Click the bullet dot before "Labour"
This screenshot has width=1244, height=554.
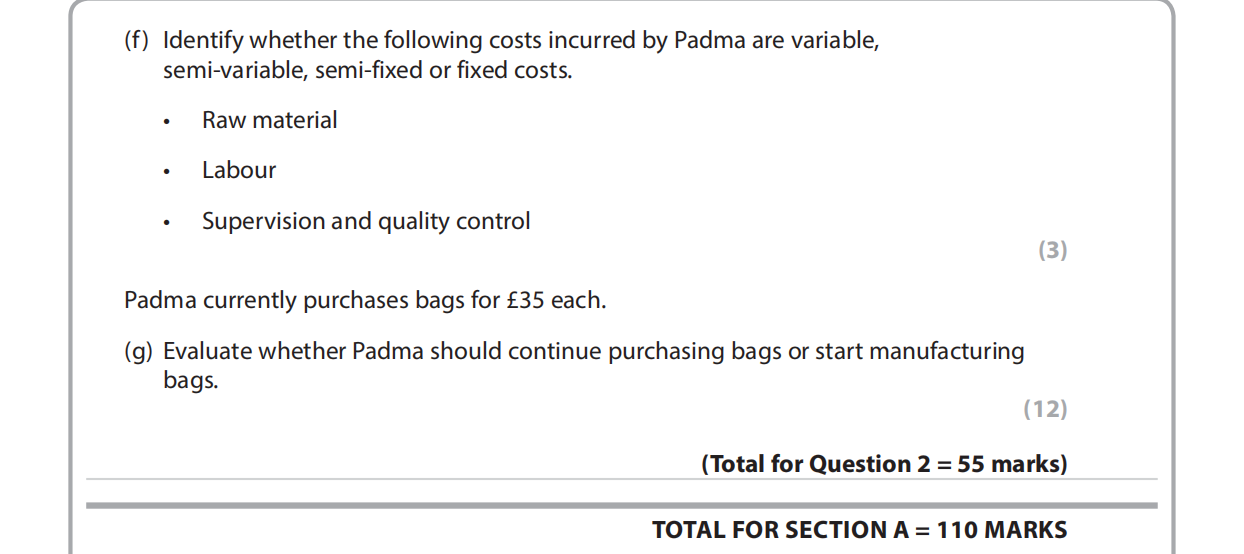(x=168, y=172)
